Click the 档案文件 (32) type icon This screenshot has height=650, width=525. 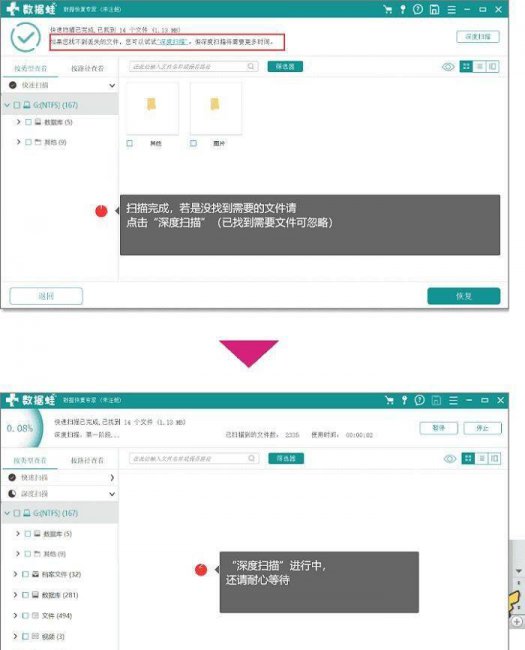click(35, 574)
